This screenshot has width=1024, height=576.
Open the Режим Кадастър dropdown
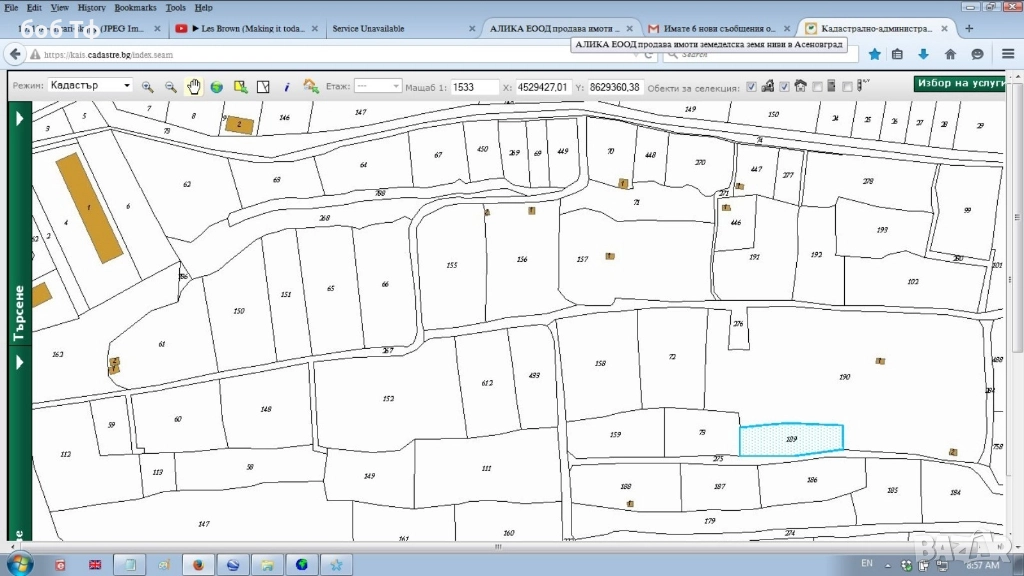coord(90,86)
